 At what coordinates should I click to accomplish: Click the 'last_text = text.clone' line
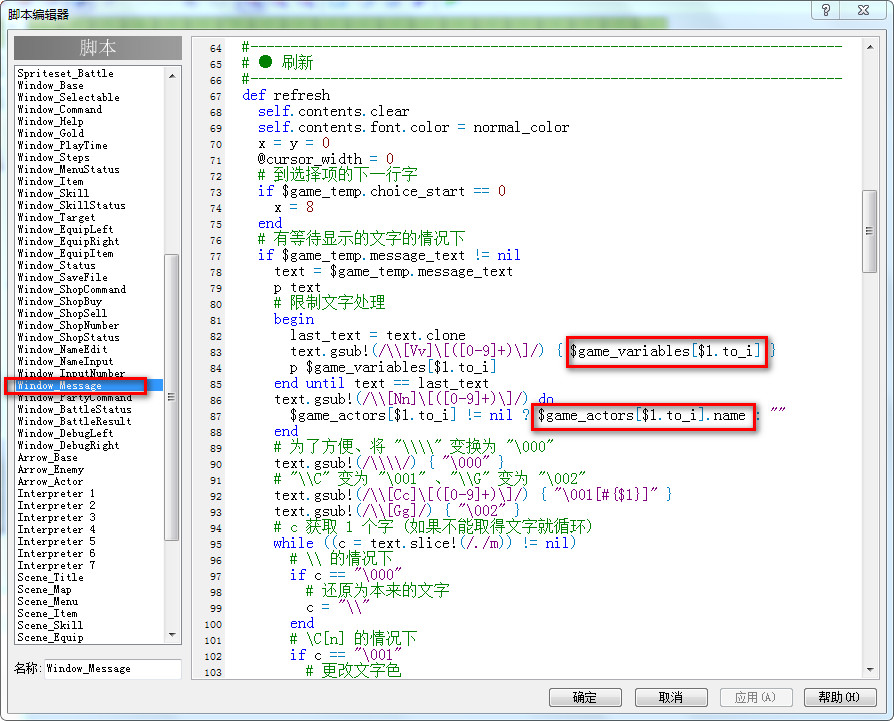[x=377, y=335]
